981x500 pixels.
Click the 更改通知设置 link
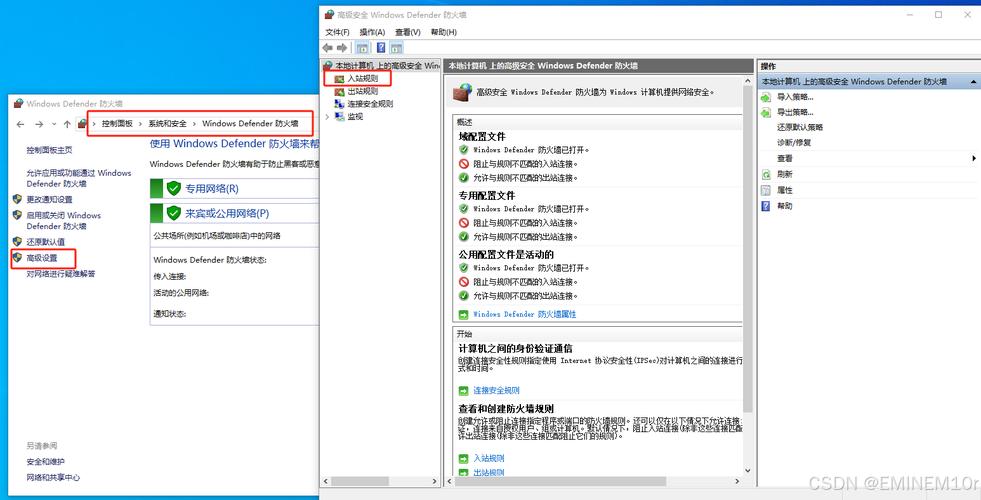(49, 199)
